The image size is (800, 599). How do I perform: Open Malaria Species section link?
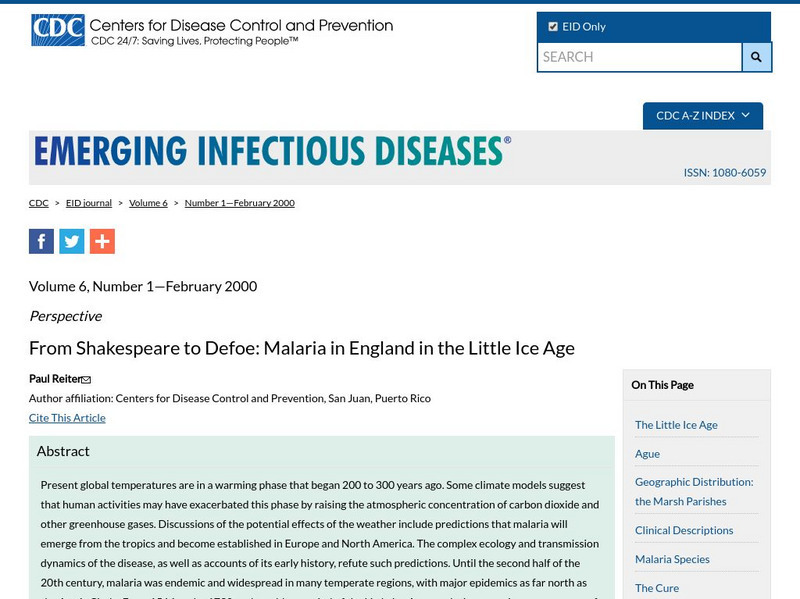(672, 559)
